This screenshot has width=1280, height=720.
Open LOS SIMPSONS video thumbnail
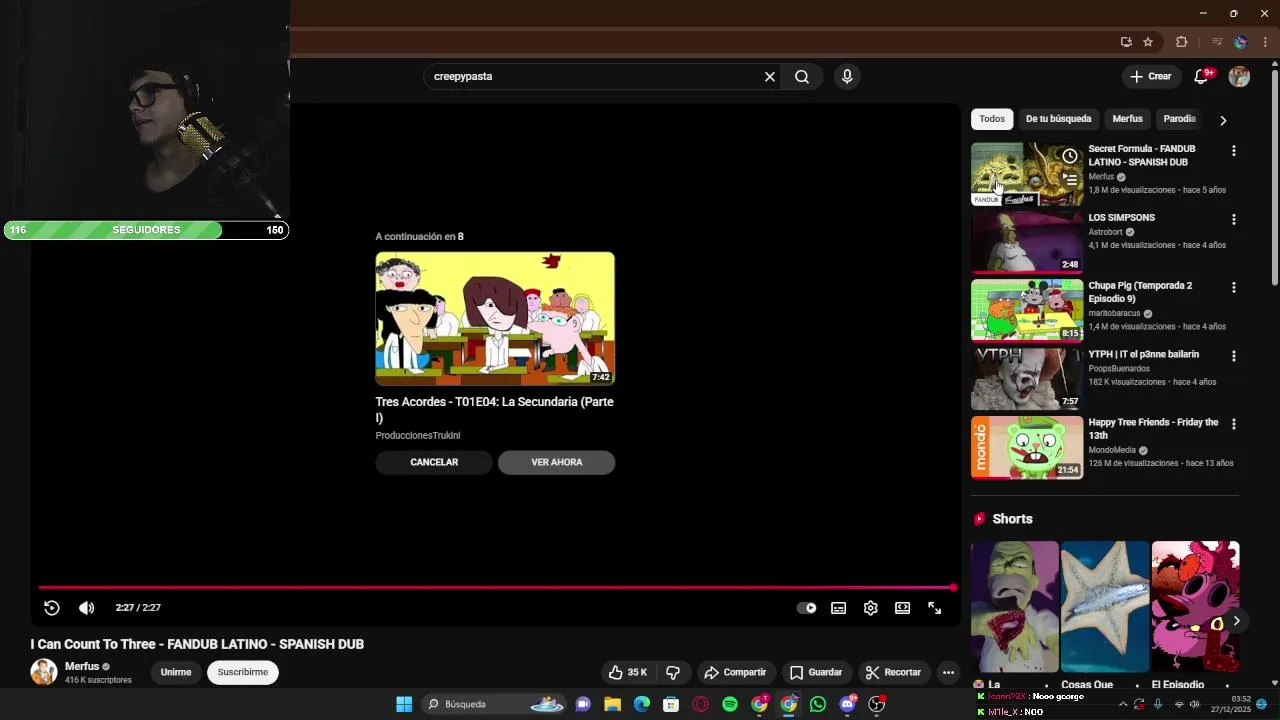coord(1027,242)
